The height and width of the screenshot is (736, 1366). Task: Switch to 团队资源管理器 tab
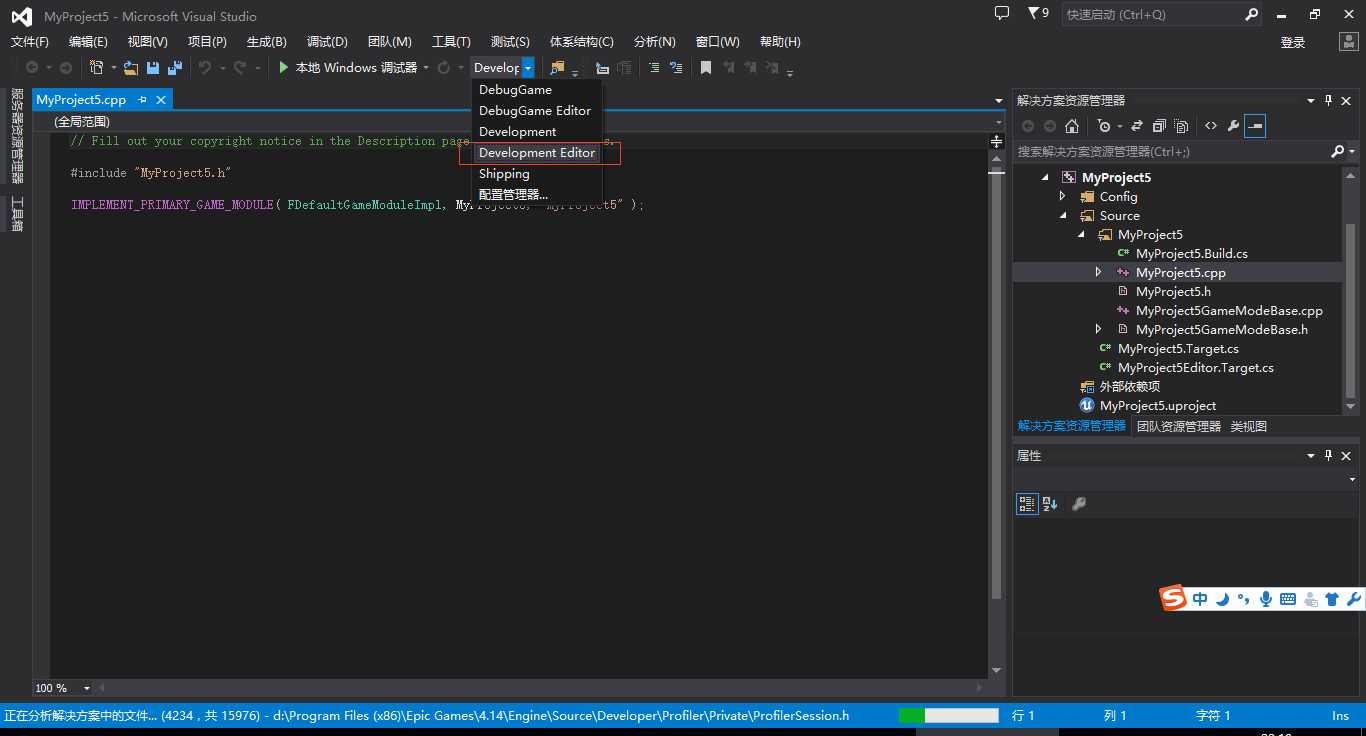click(1179, 426)
